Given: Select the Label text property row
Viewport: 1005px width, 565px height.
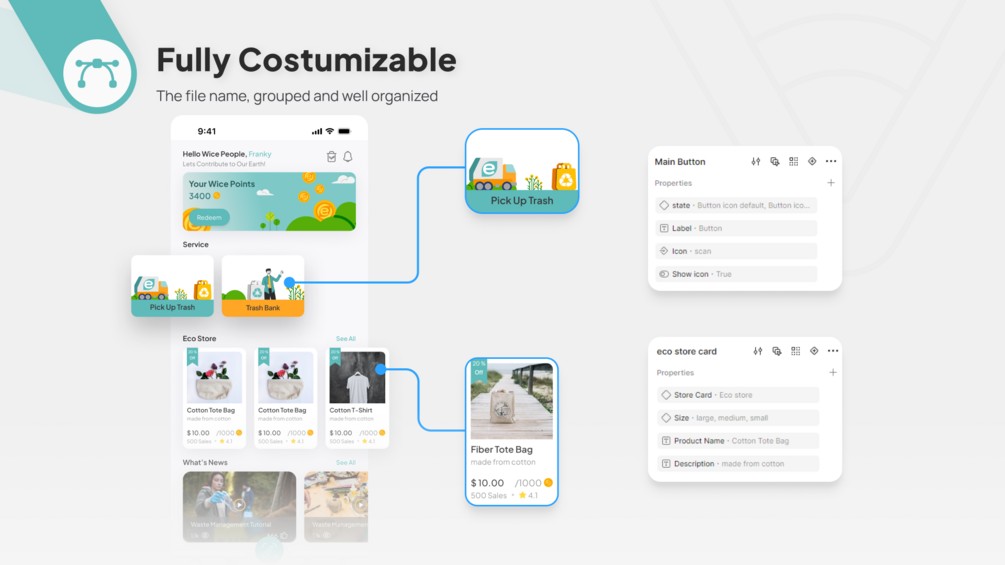Looking at the screenshot, I should click(x=736, y=228).
